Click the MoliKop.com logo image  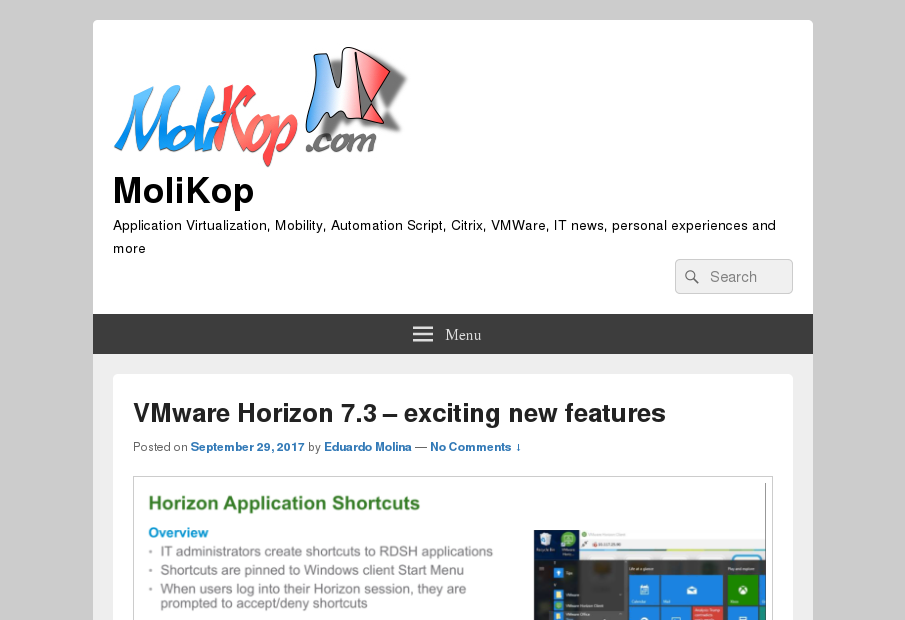(x=260, y=107)
